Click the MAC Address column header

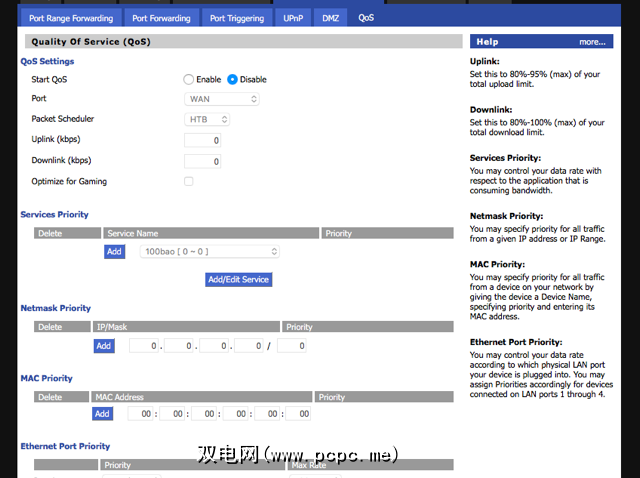202,397
